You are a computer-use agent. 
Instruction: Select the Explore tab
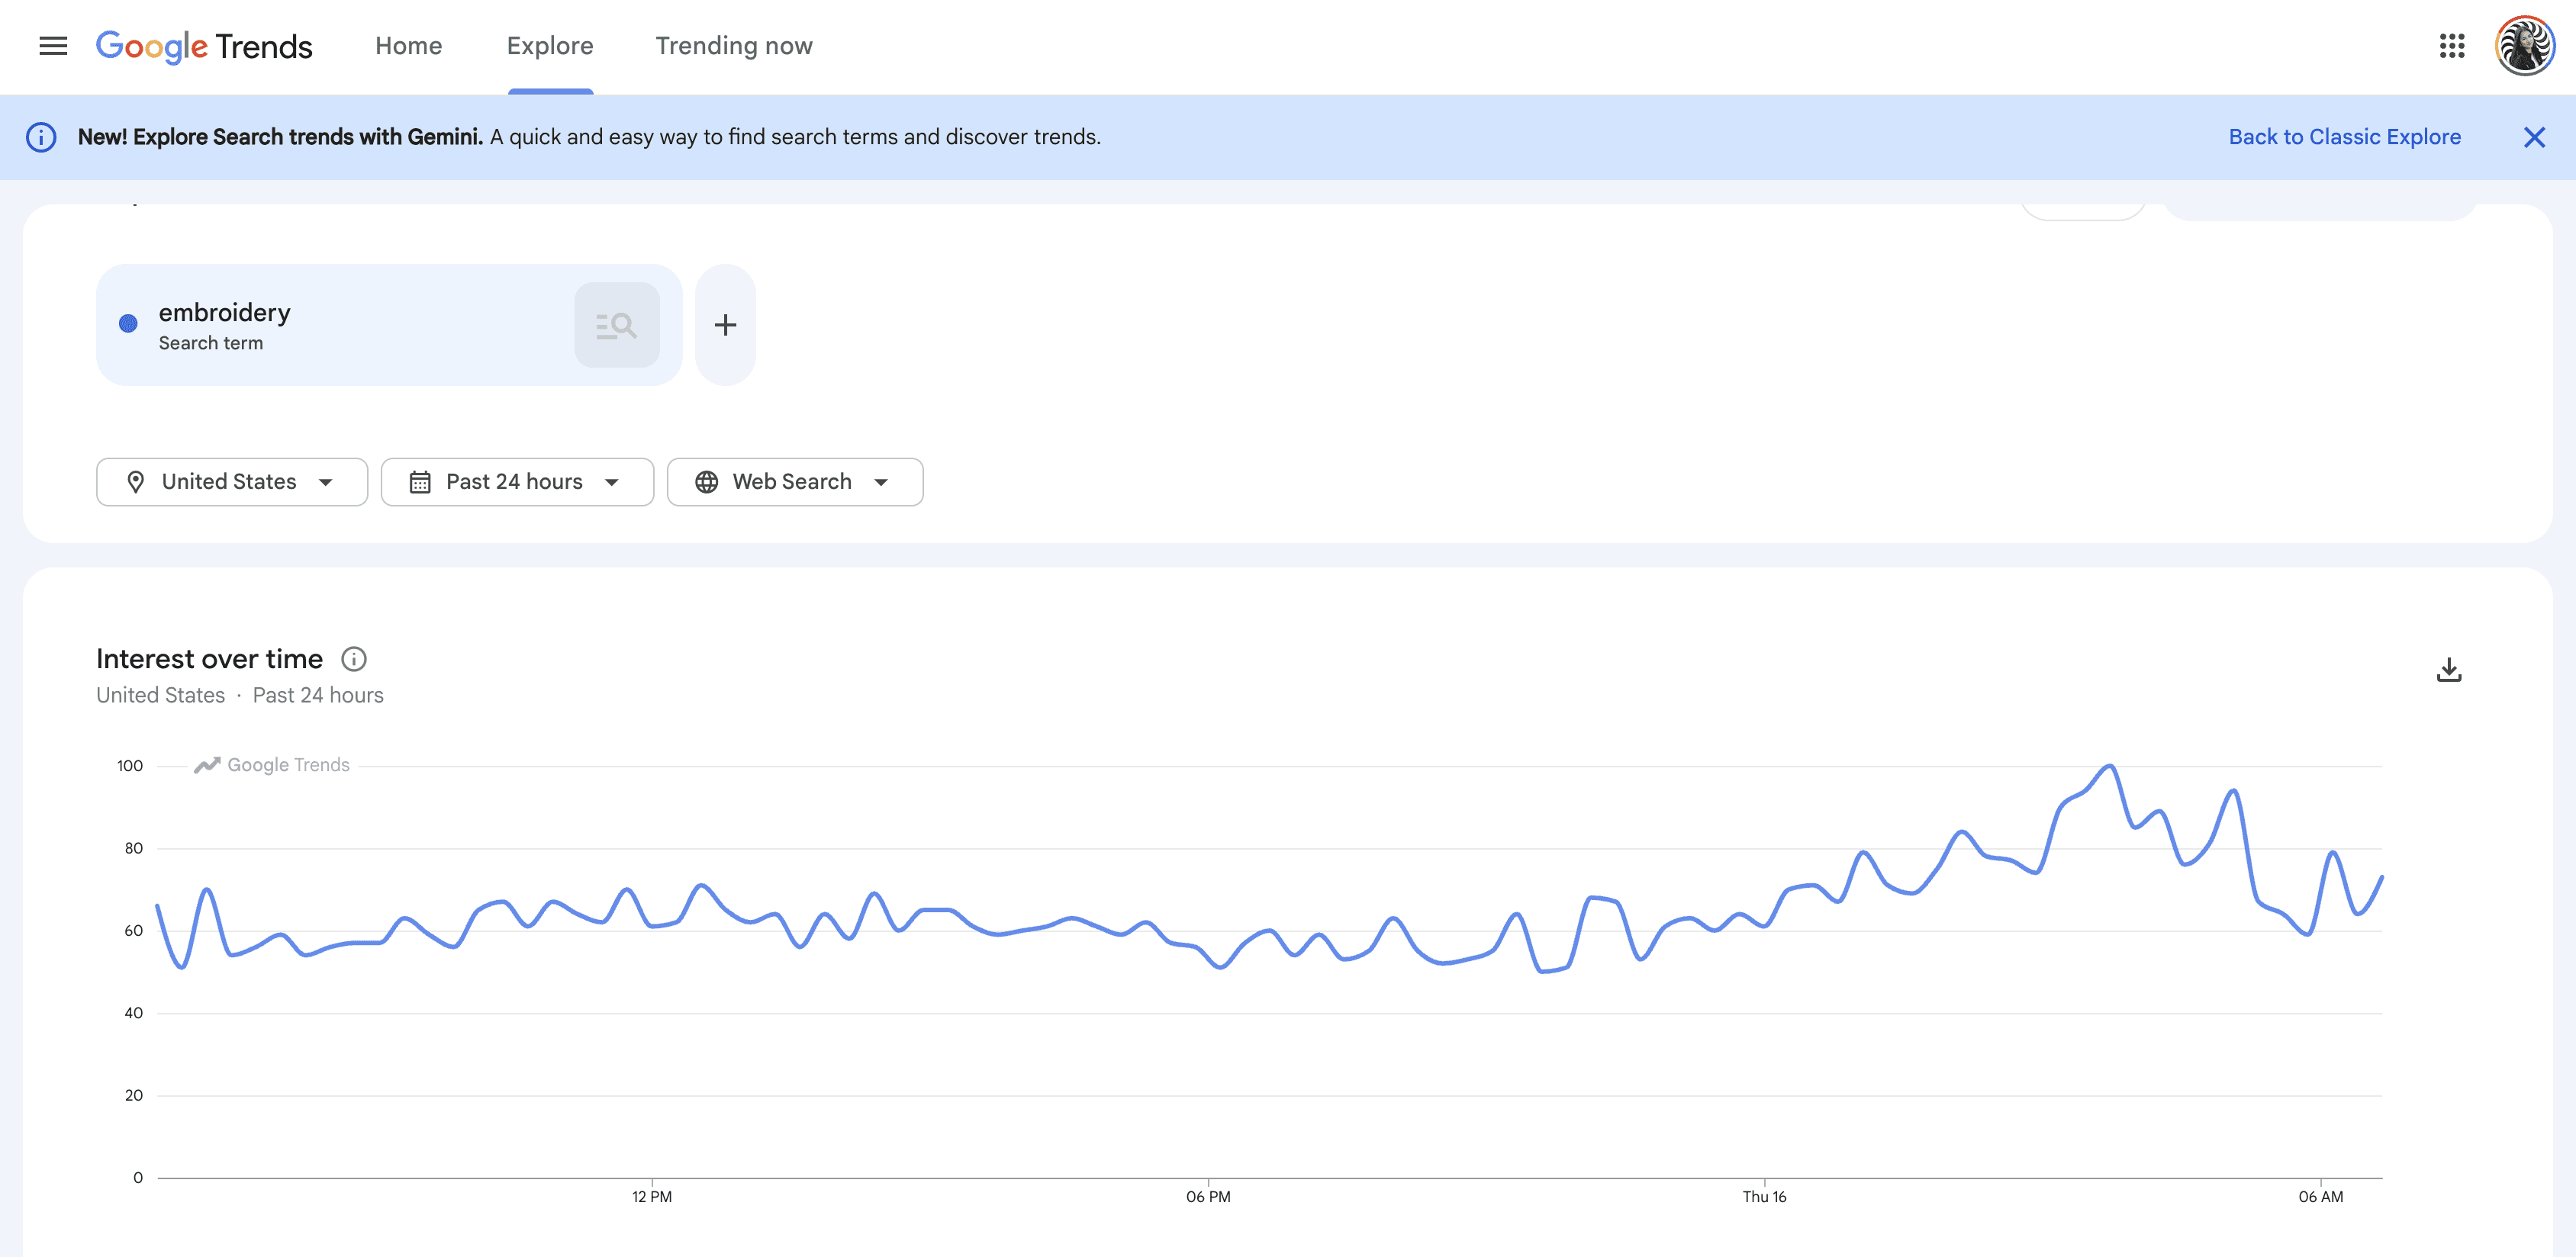549,46
